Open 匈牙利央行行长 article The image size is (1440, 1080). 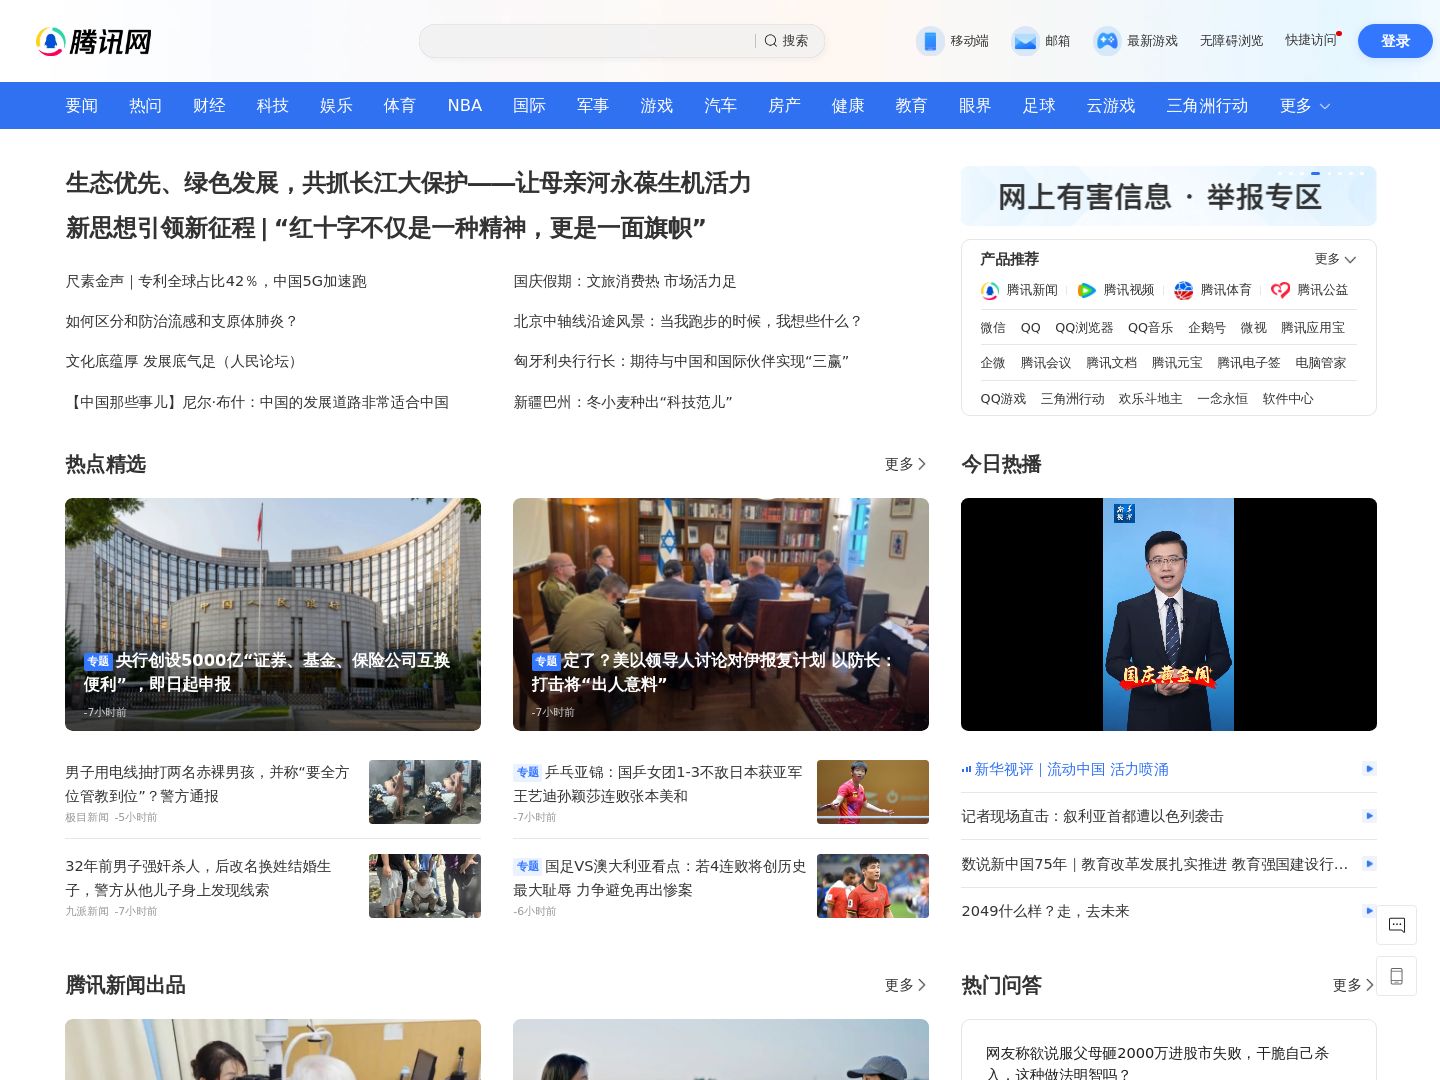681,361
